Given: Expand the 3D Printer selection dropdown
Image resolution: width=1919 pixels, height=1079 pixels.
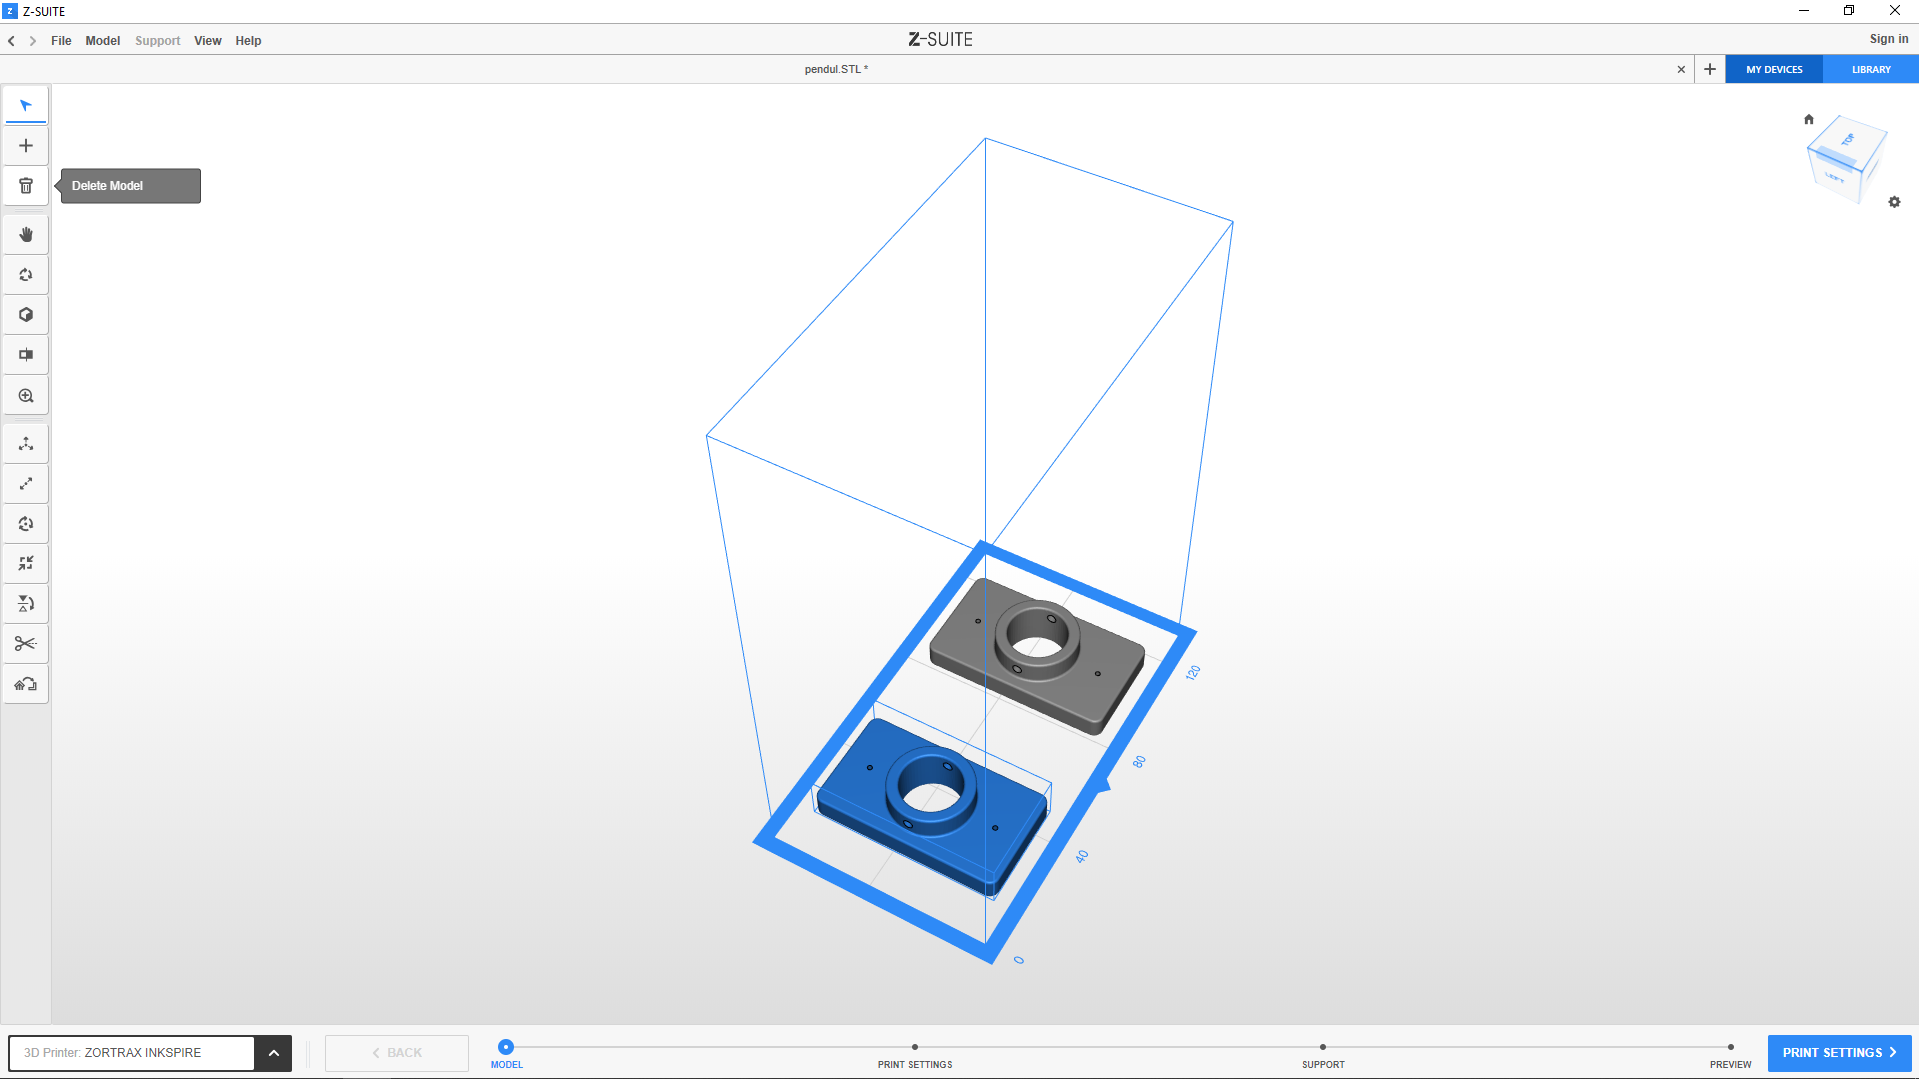Looking at the screenshot, I should point(273,1053).
